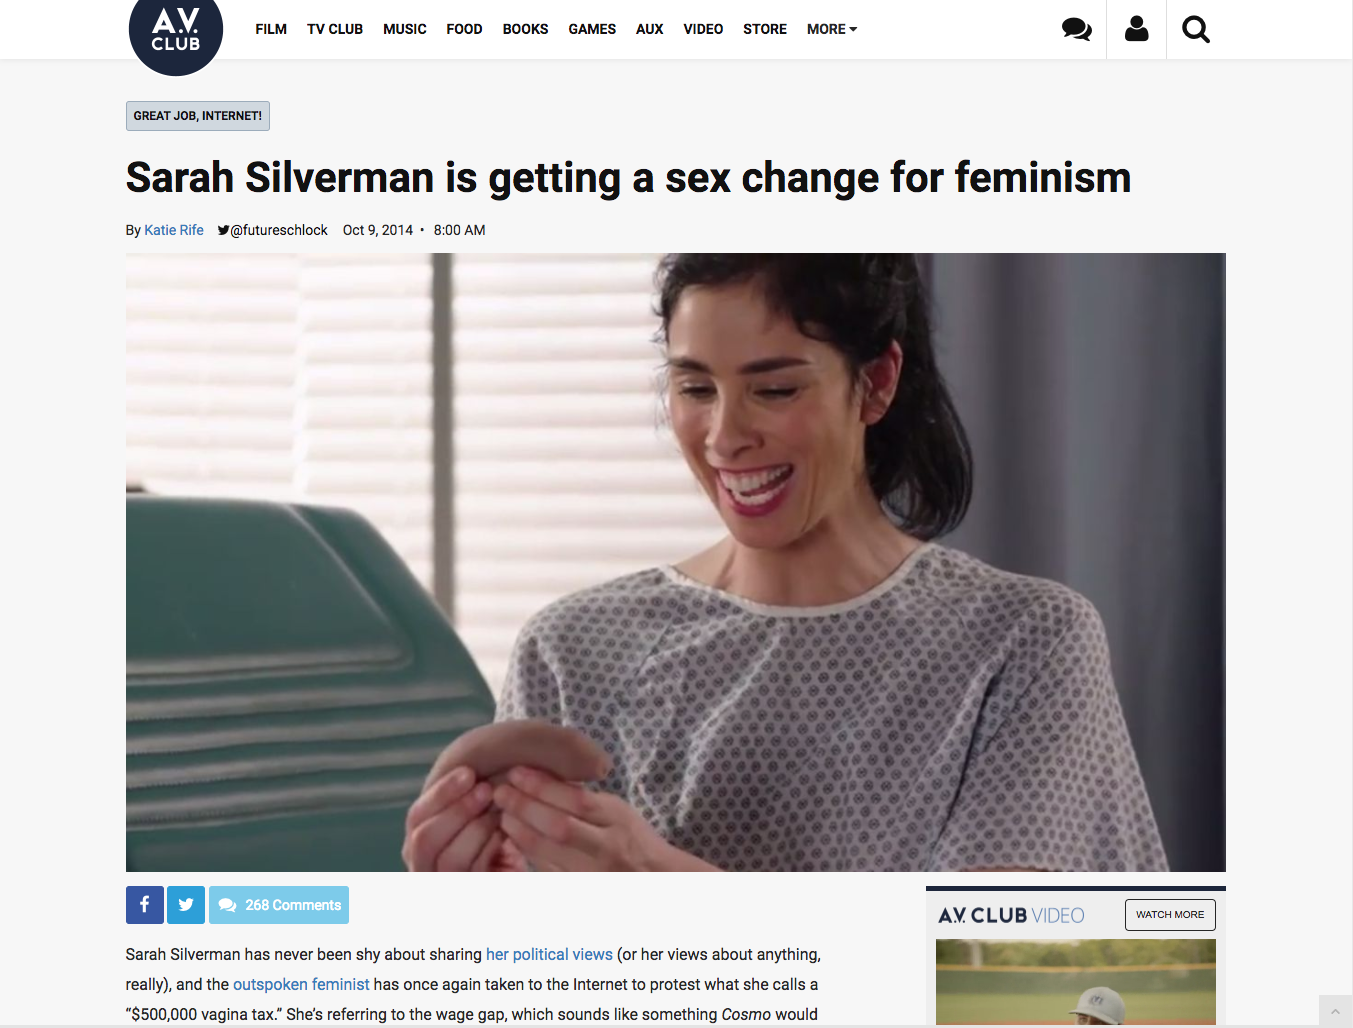Open the comments speech bubble icon in header
This screenshot has width=1353, height=1028.
click(x=1076, y=29)
